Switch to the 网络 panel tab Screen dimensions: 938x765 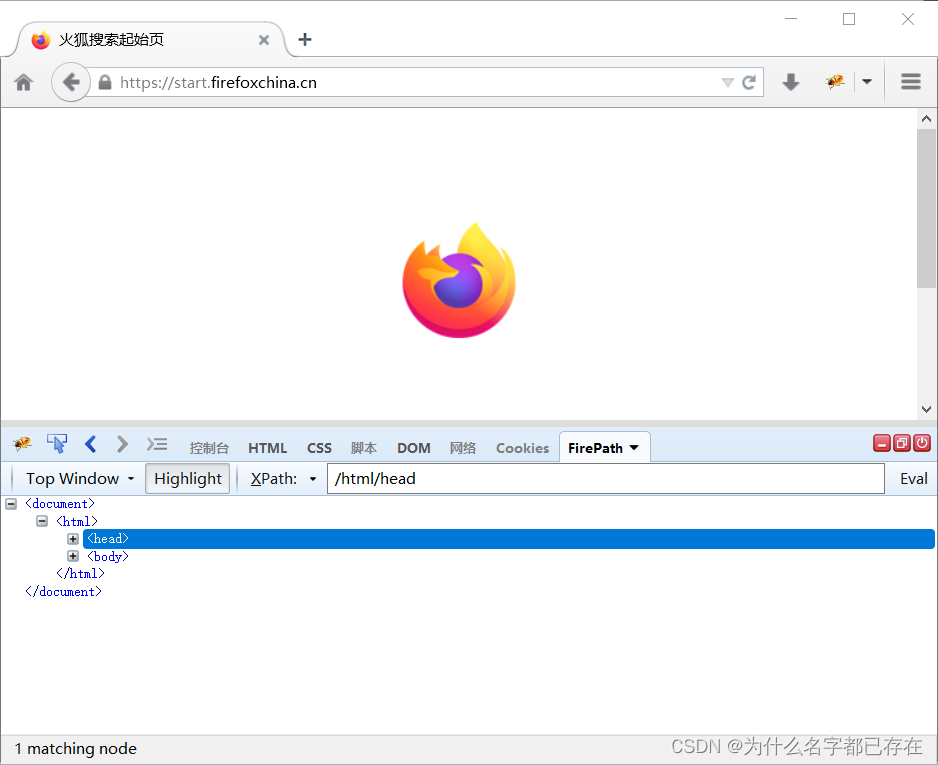(462, 448)
